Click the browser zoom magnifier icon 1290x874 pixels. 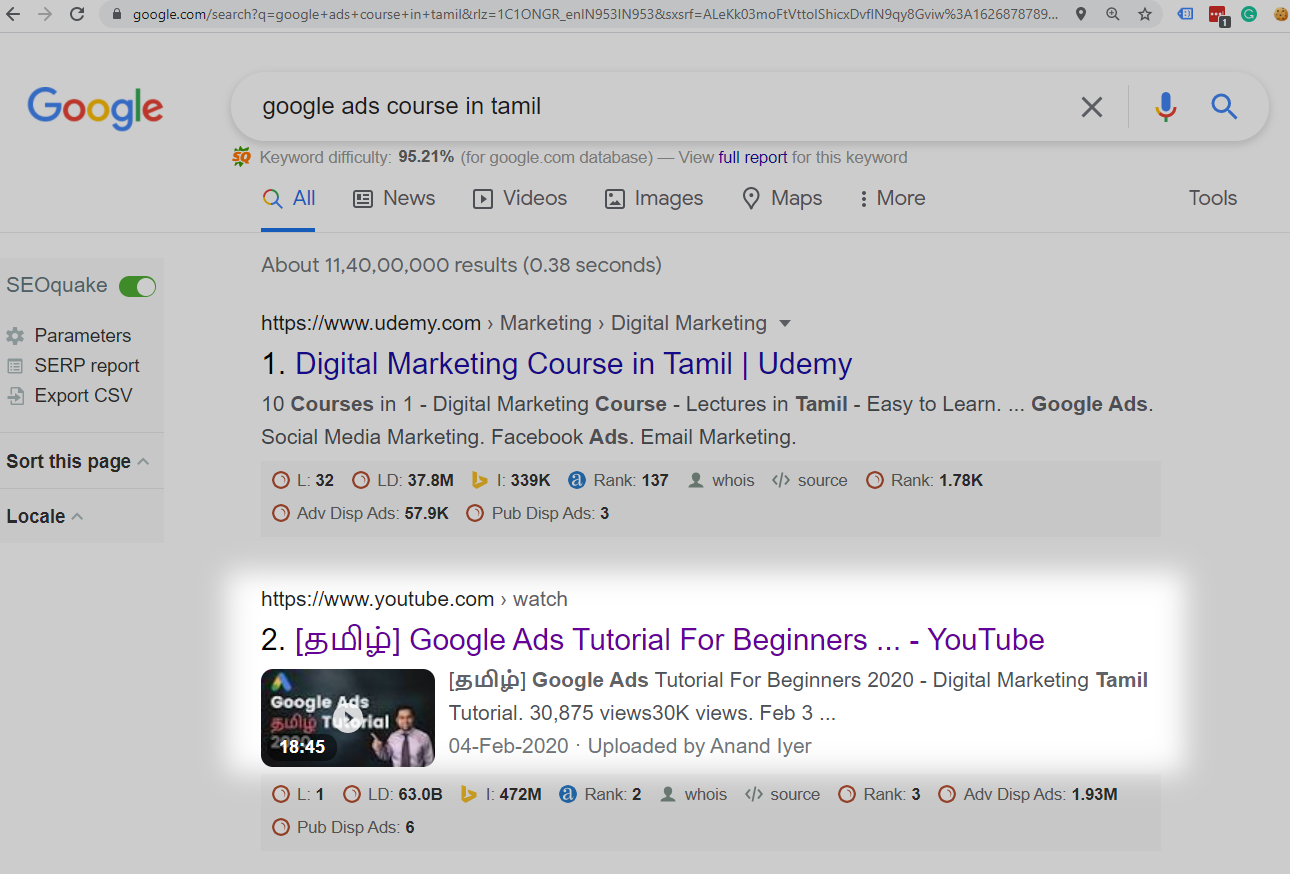1113,14
